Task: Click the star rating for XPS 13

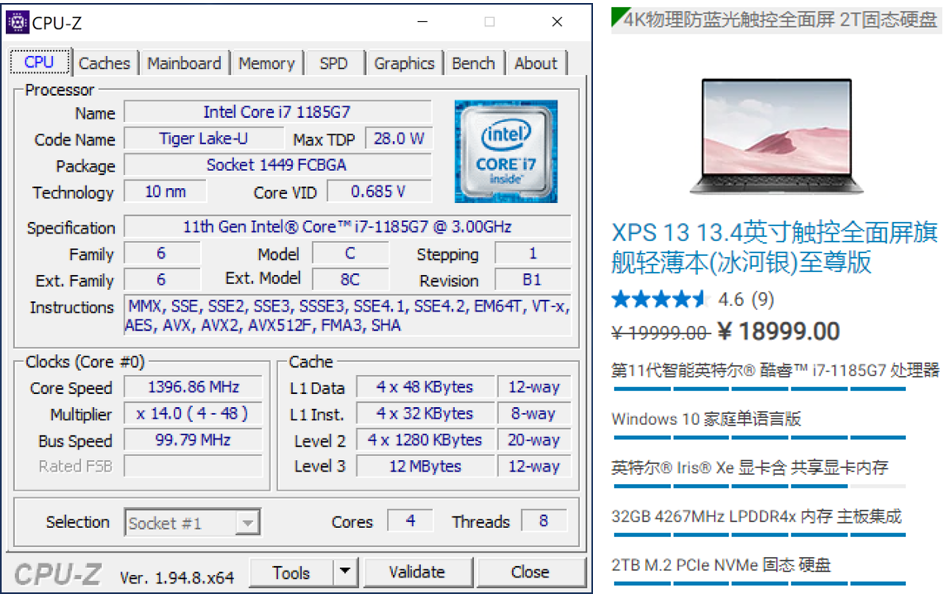Action: click(659, 299)
